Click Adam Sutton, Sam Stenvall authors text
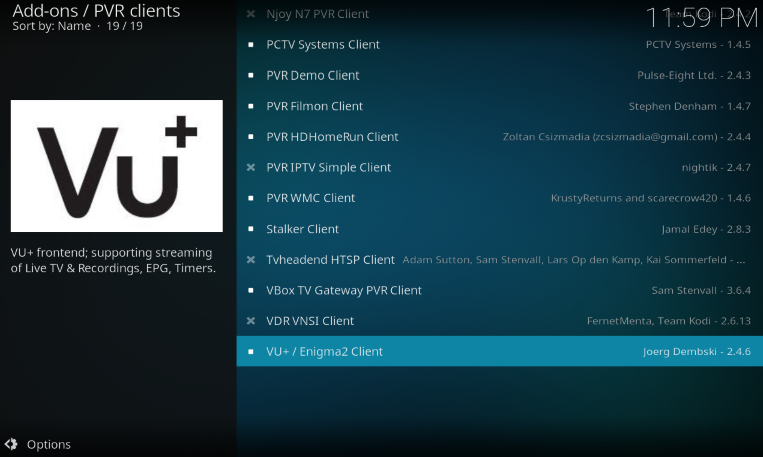The width and height of the screenshot is (763, 457). click(x=574, y=260)
